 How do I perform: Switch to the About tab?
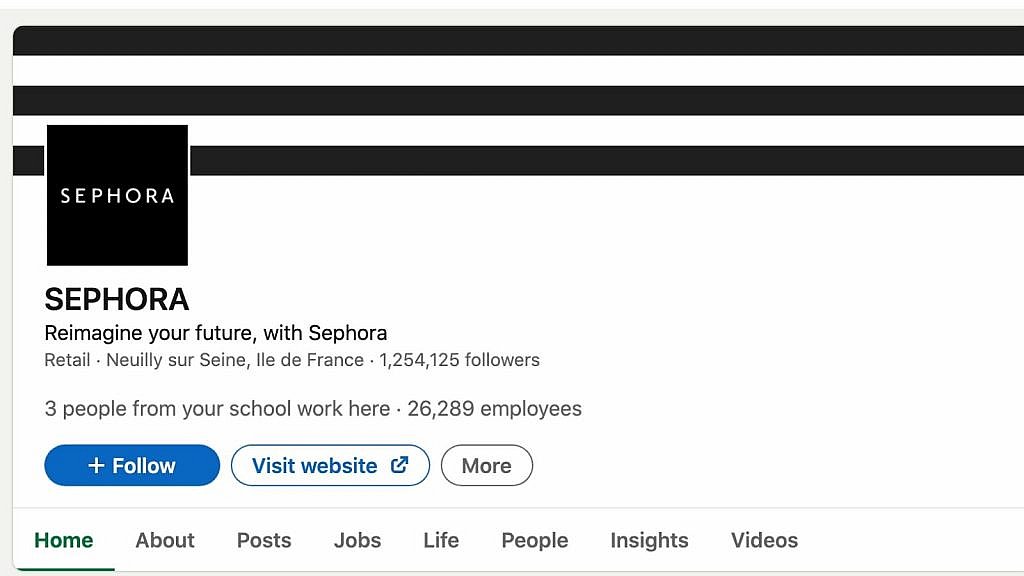(x=165, y=540)
